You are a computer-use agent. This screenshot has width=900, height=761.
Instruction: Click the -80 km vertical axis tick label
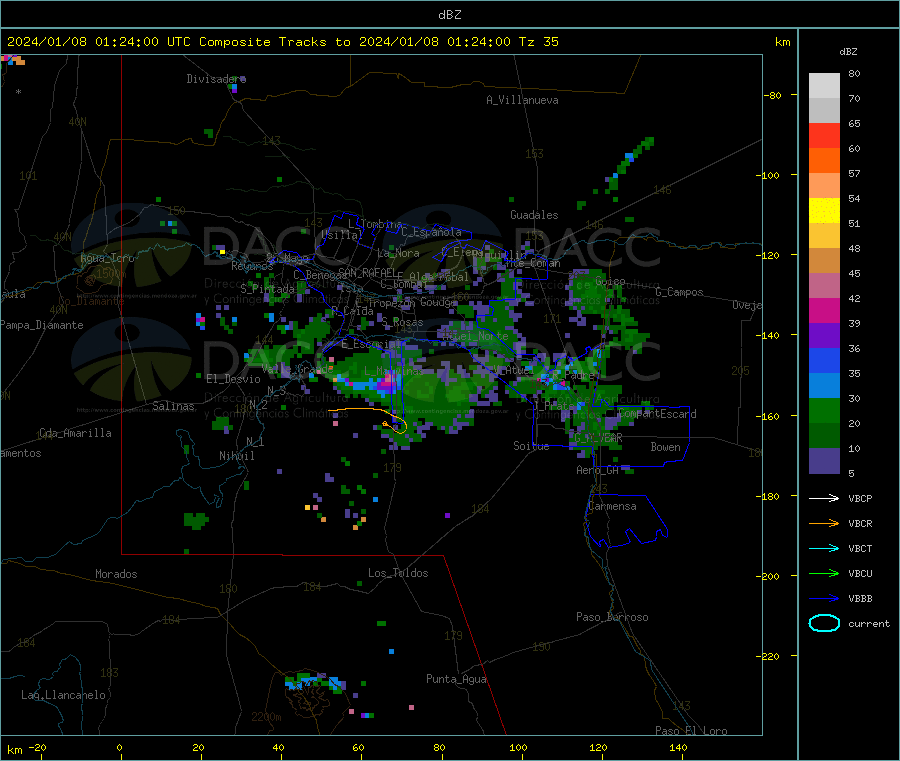pyautogui.click(x=772, y=95)
